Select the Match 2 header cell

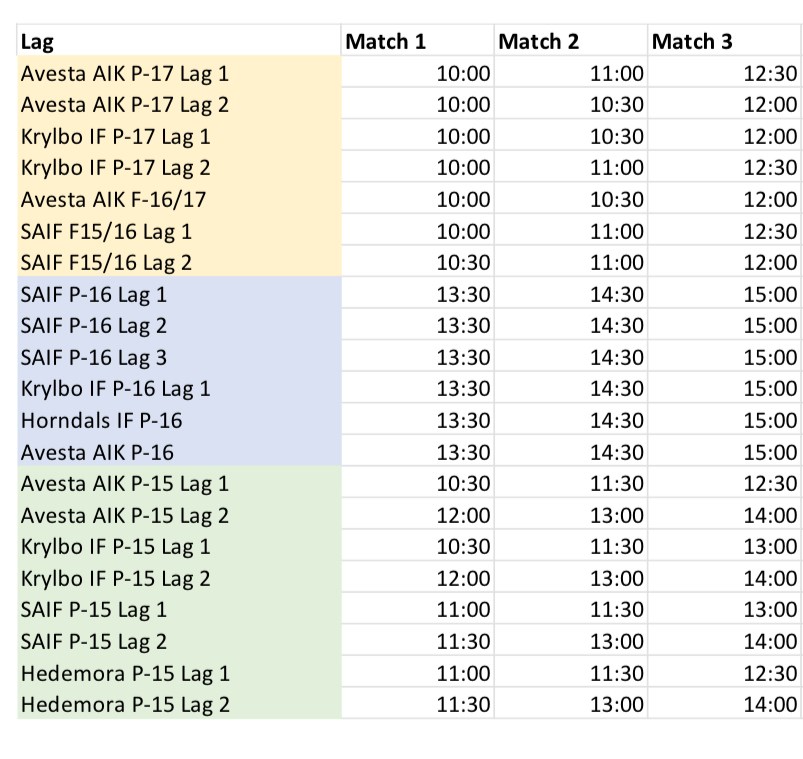click(x=571, y=41)
